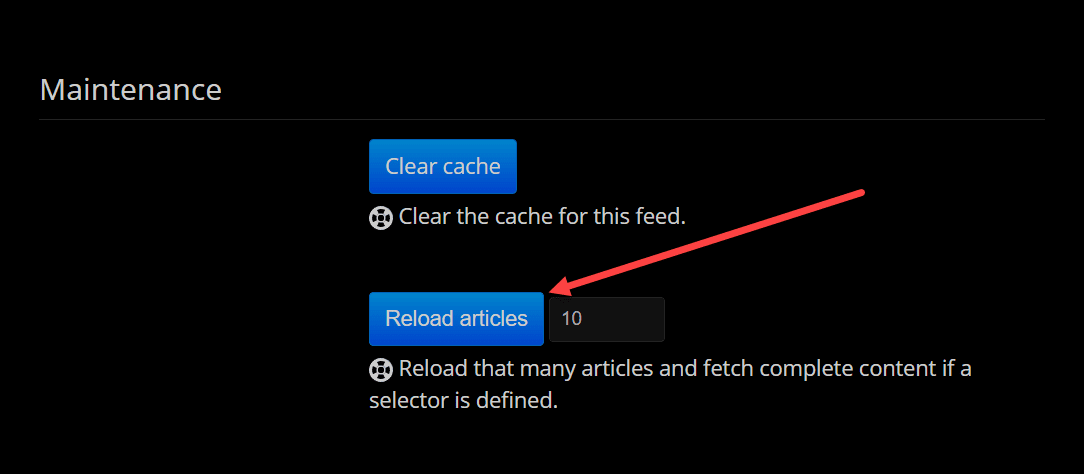Place cursor after the number 10
This screenshot has height=474, width=1084.
tap(583, 319)
